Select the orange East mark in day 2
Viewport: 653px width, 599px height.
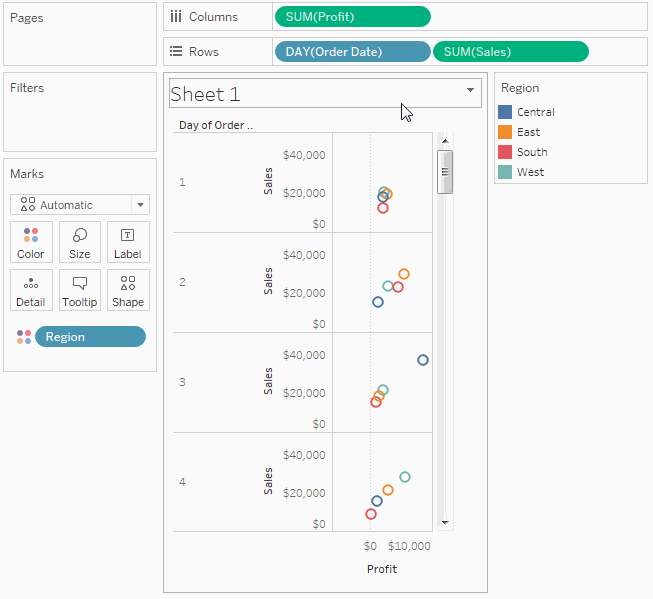404,274
